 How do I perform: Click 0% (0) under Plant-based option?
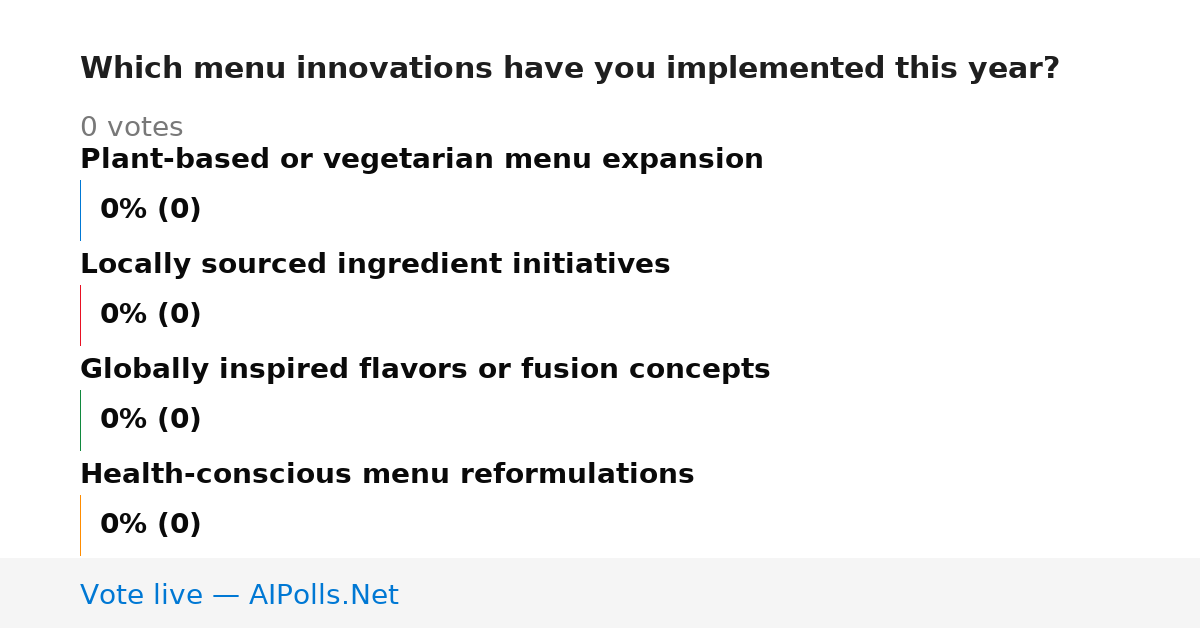[x=150, y=210]
